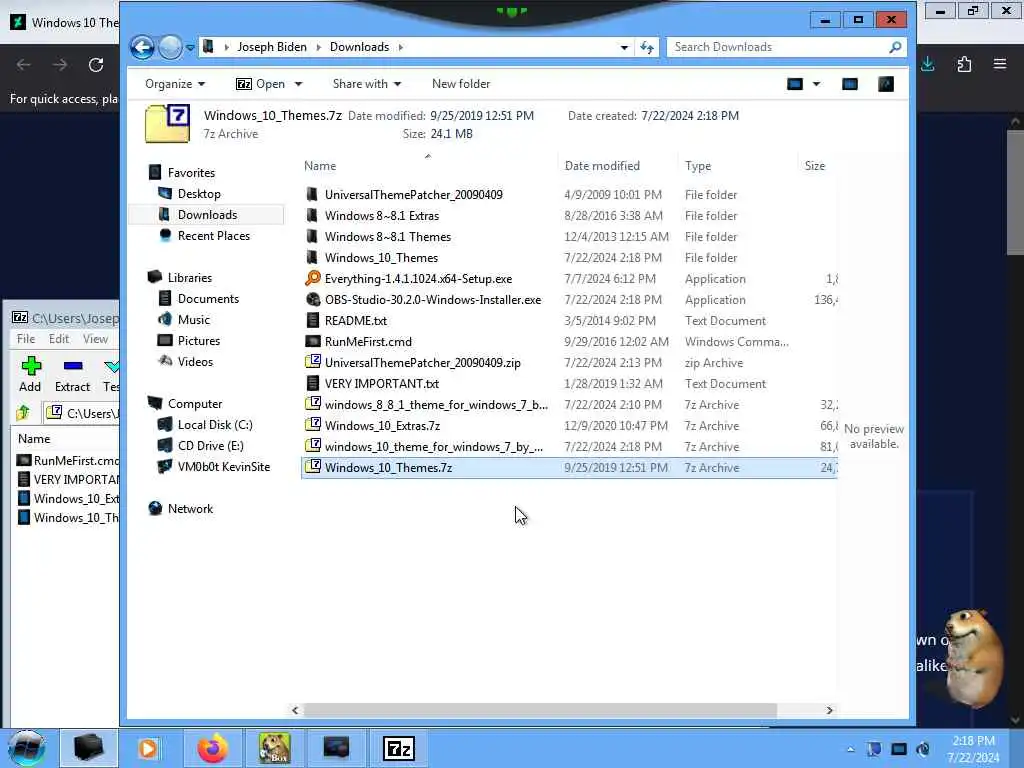Open Documents library

208,299
